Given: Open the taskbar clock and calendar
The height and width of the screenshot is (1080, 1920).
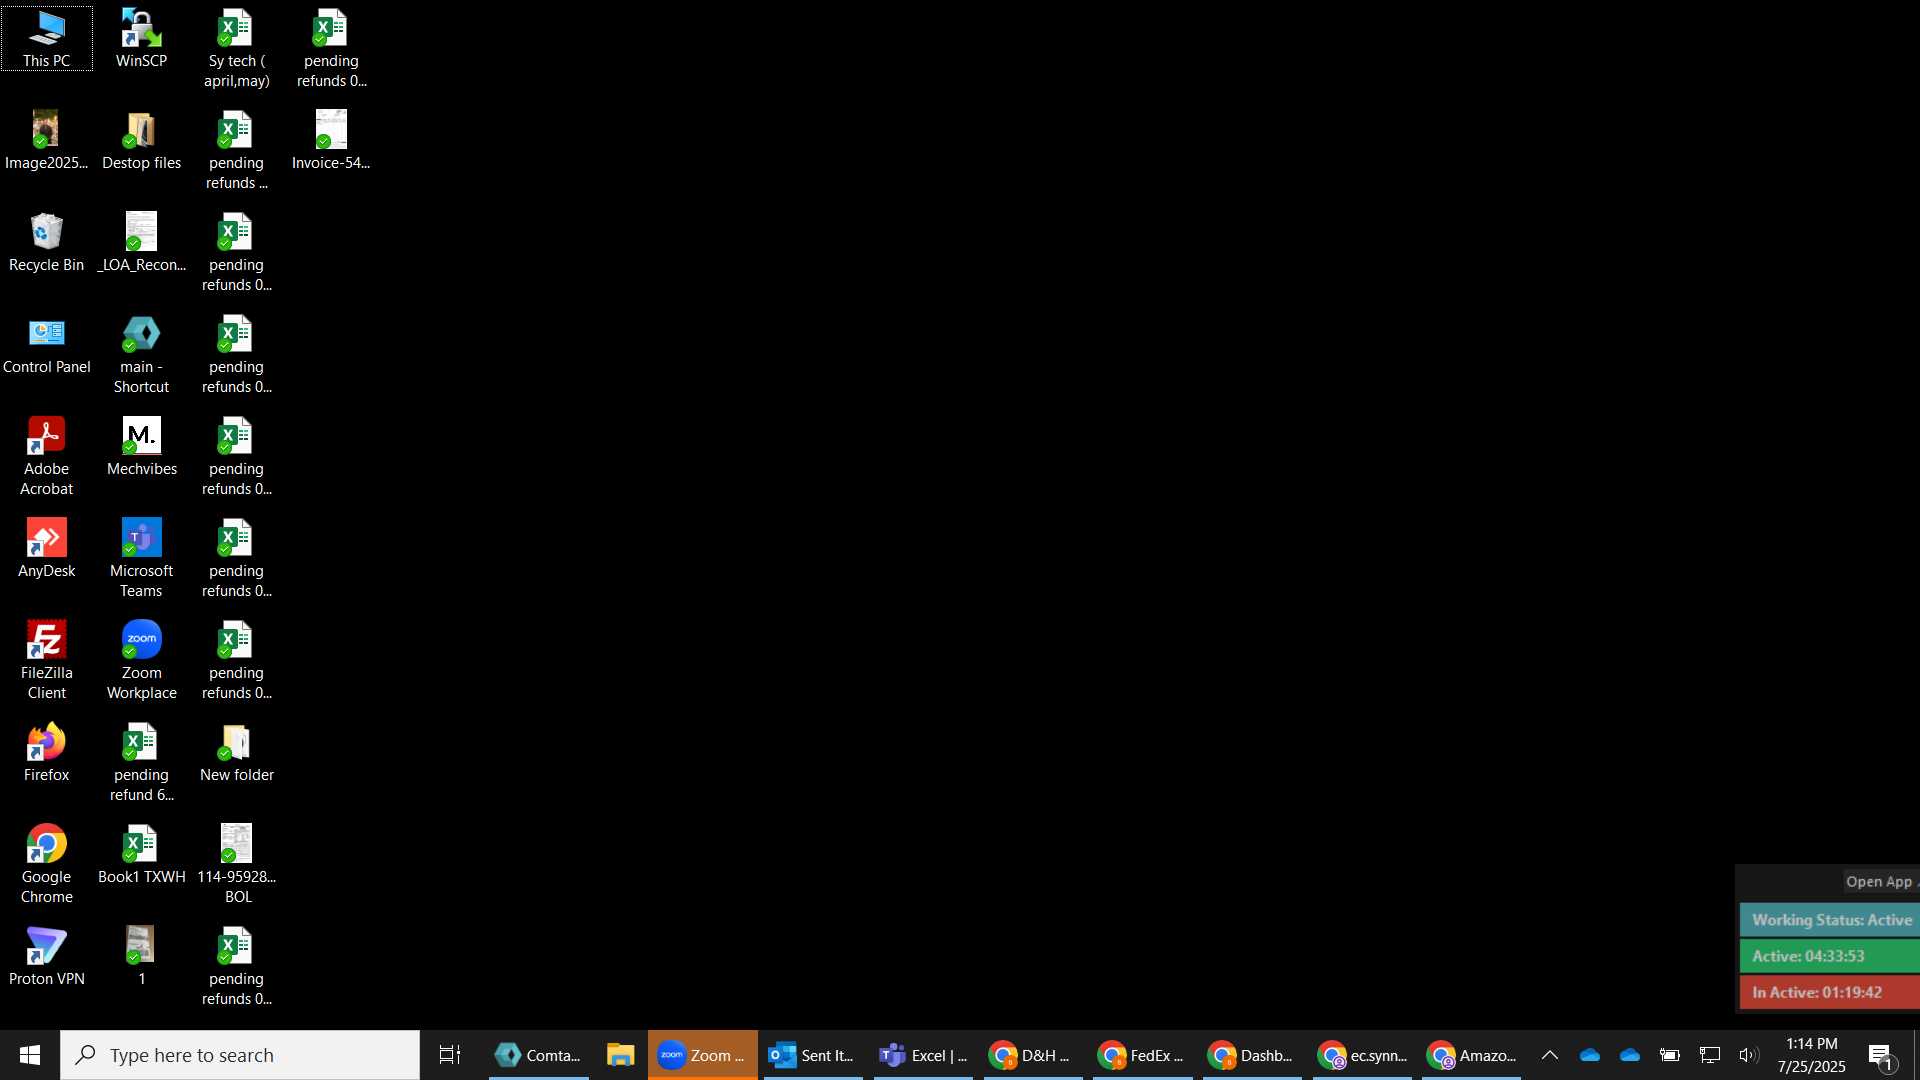Looking at the screenshot, I should pos(1811,1055).
